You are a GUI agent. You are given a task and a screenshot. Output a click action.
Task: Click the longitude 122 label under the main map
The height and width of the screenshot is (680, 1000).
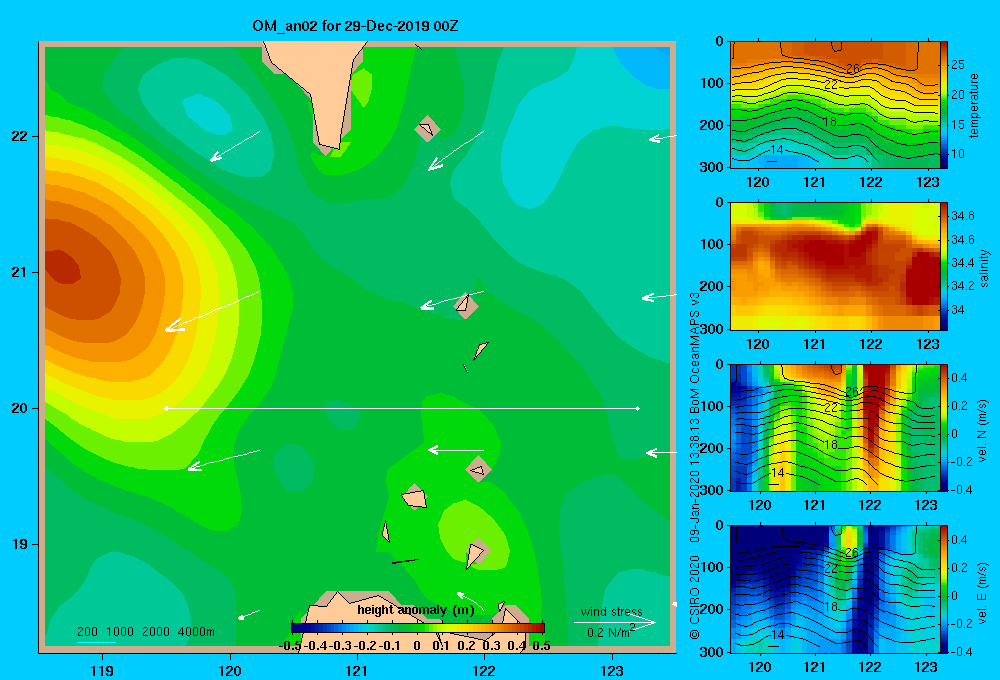click(x=484, y=670)
